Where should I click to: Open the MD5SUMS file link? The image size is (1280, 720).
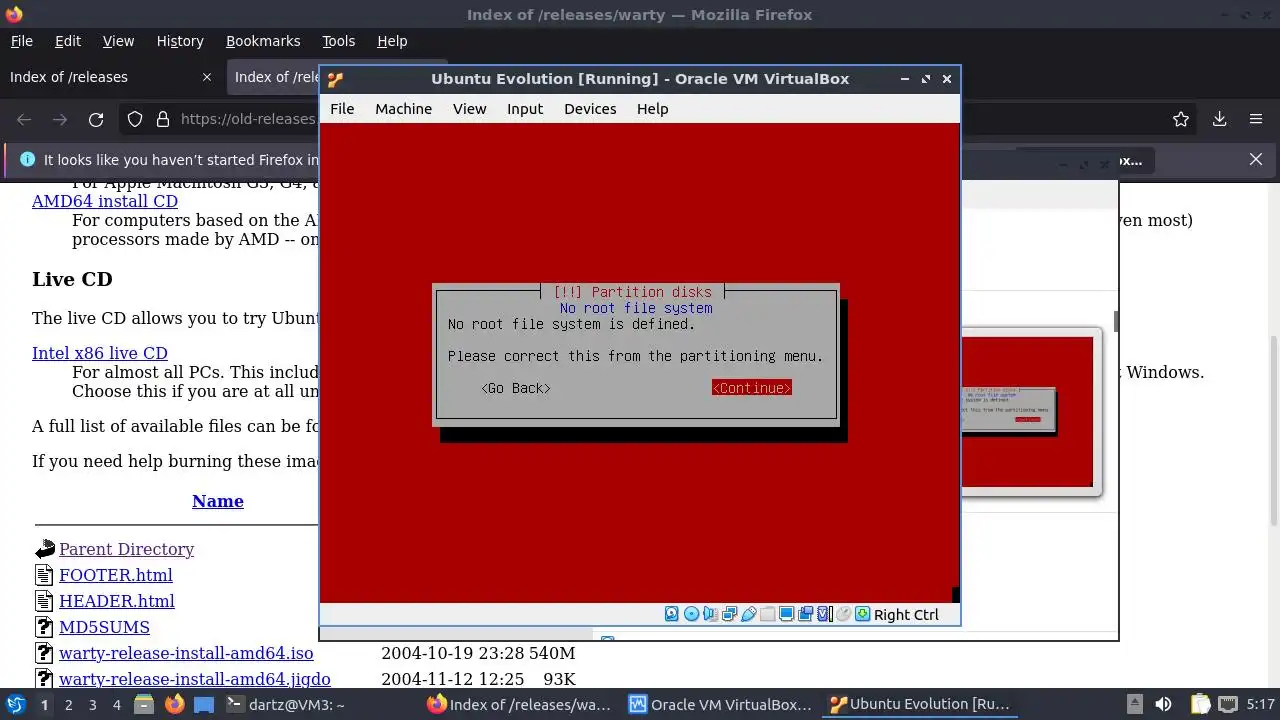(x=104, y=627)
